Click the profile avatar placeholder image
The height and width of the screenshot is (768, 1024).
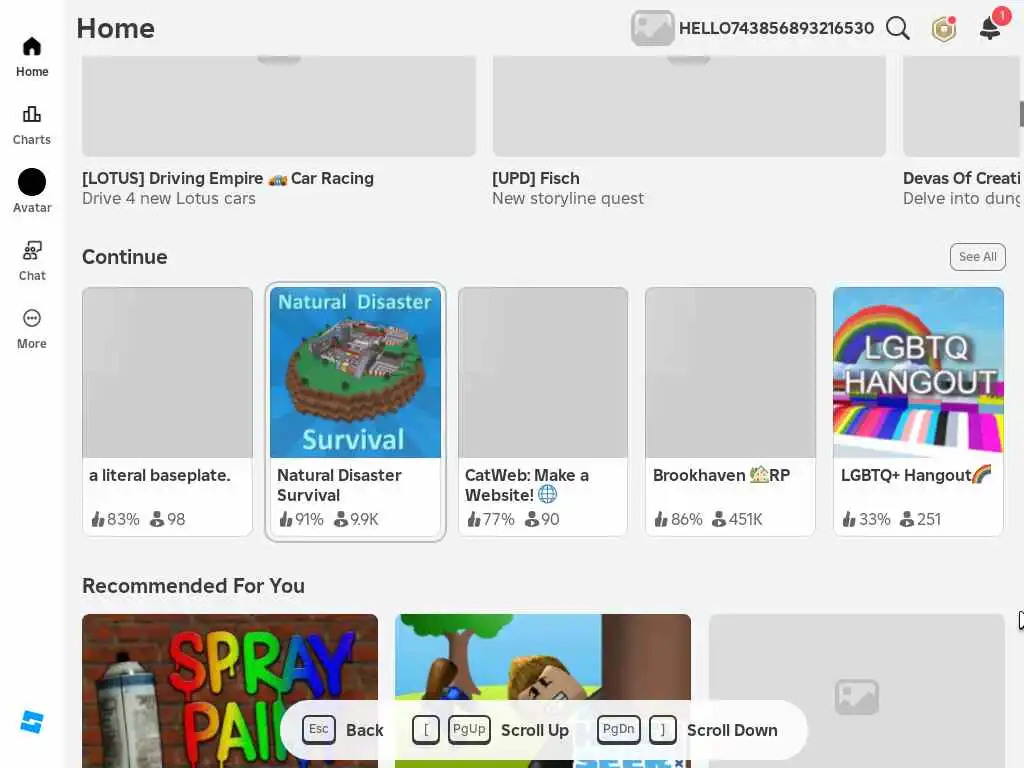tap(652, 28)
